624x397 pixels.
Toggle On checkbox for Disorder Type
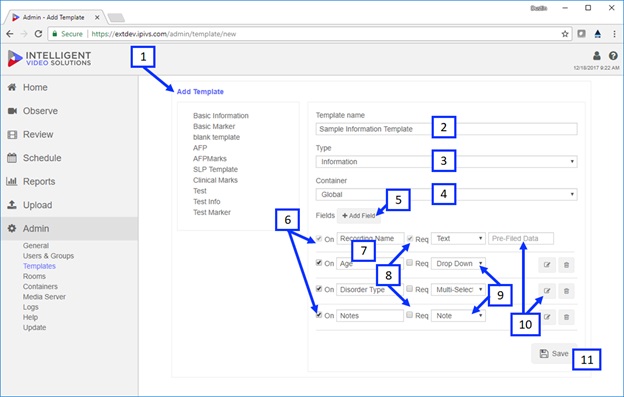(319, 289)
